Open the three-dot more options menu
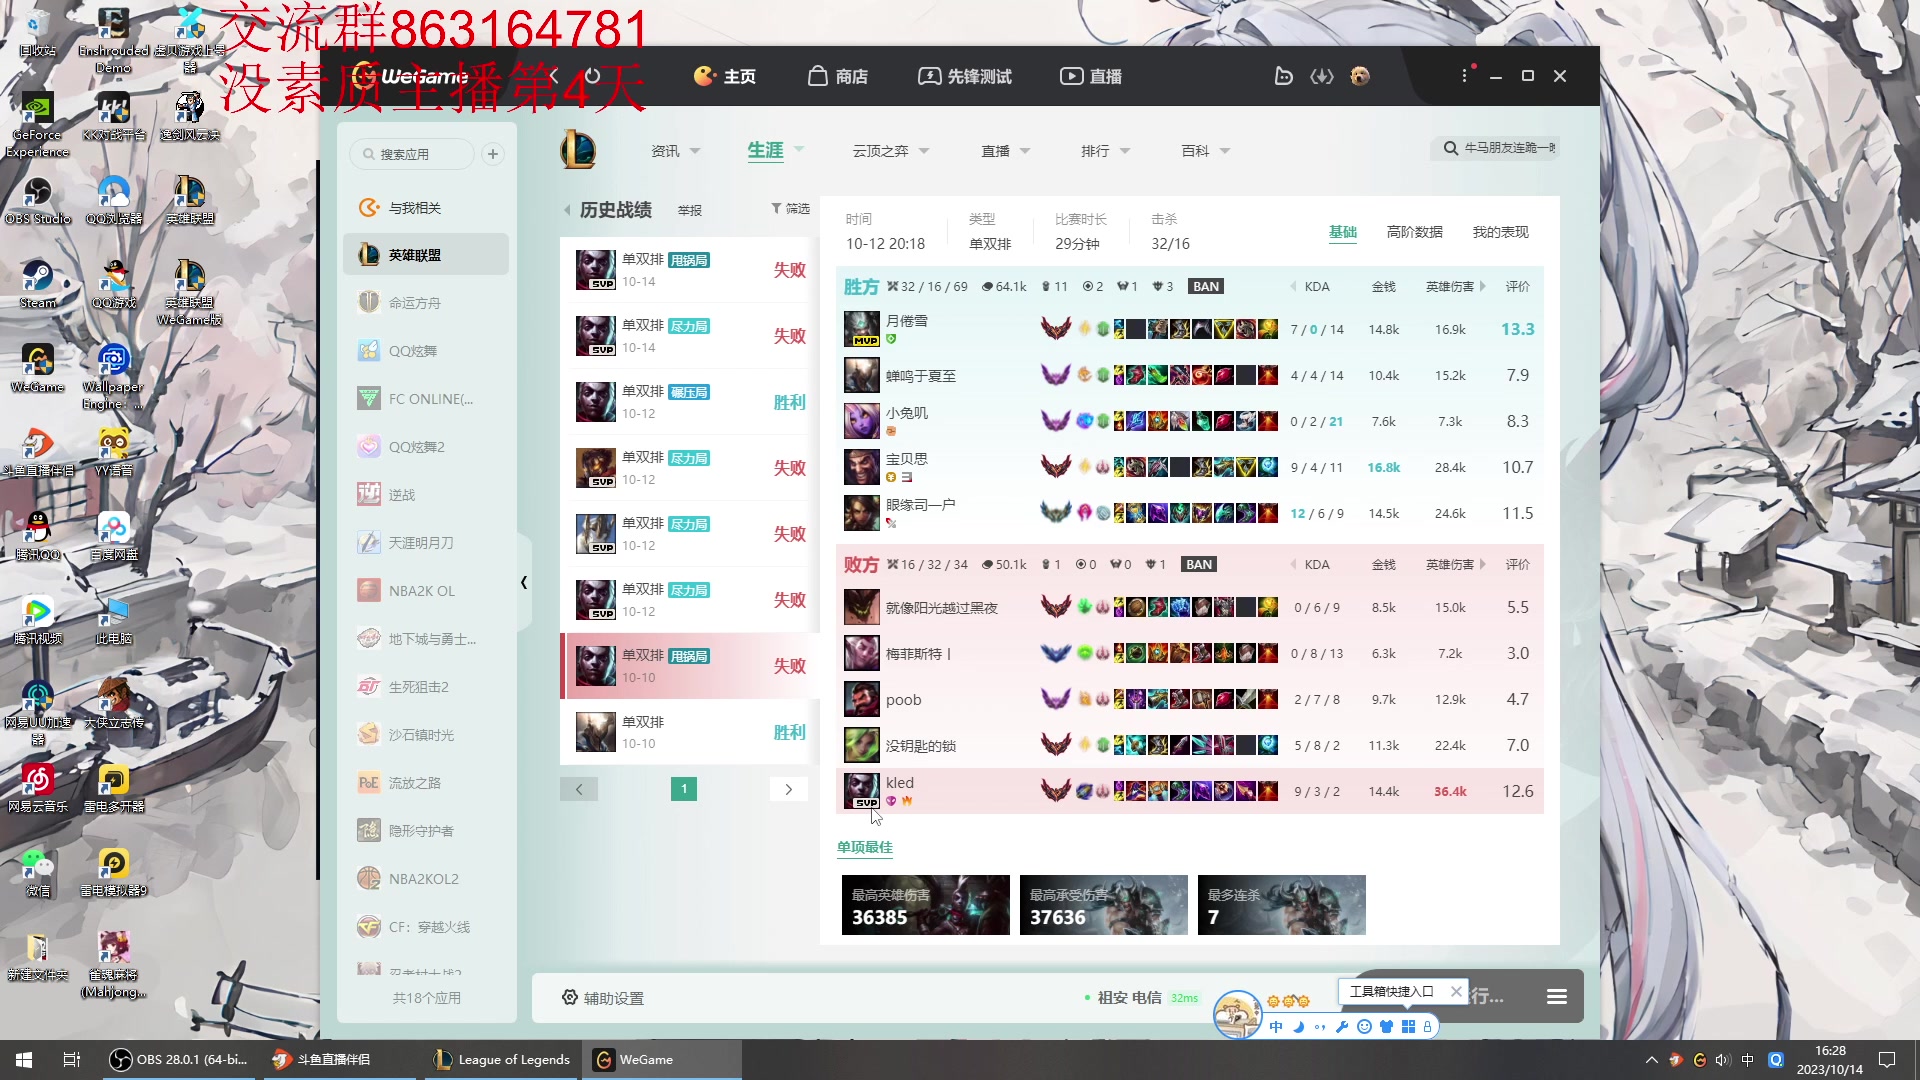1920x1080 pixels. pos(1464,76)
